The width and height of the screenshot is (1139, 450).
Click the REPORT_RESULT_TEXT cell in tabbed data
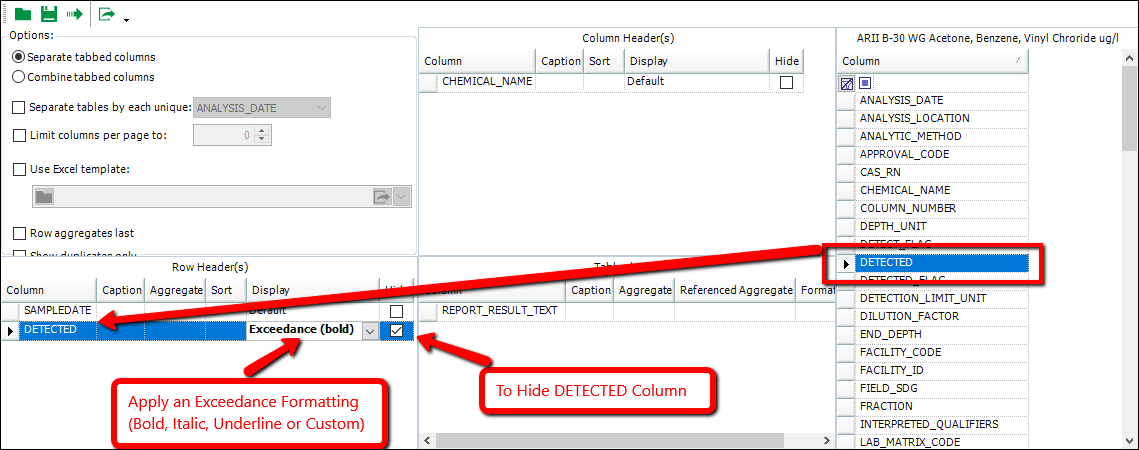click(500, 311)
